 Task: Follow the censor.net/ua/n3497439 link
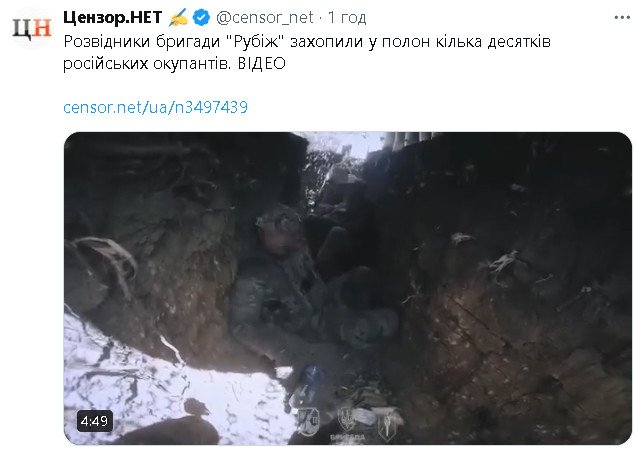155,107
